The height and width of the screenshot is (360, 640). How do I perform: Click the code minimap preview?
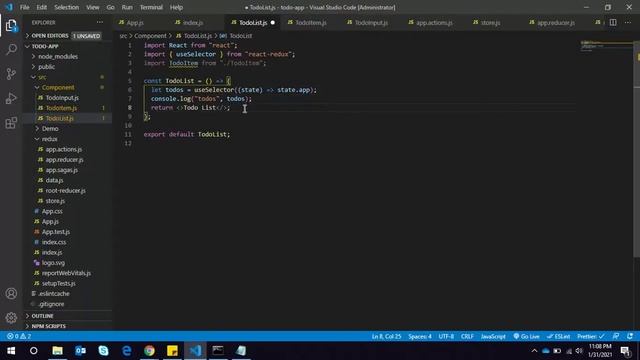tap(606, 46)
